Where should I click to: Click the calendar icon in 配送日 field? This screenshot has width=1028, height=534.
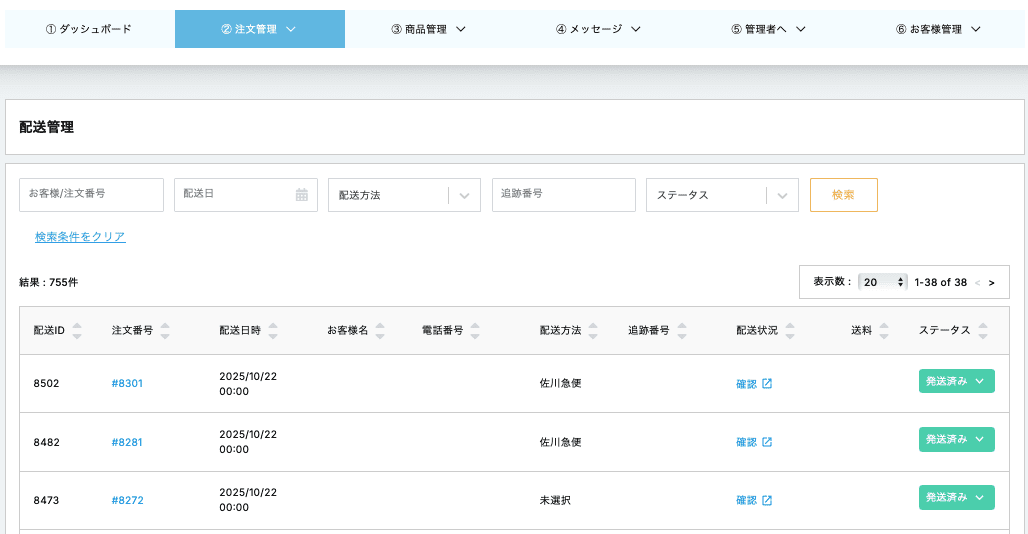point(301,195)
